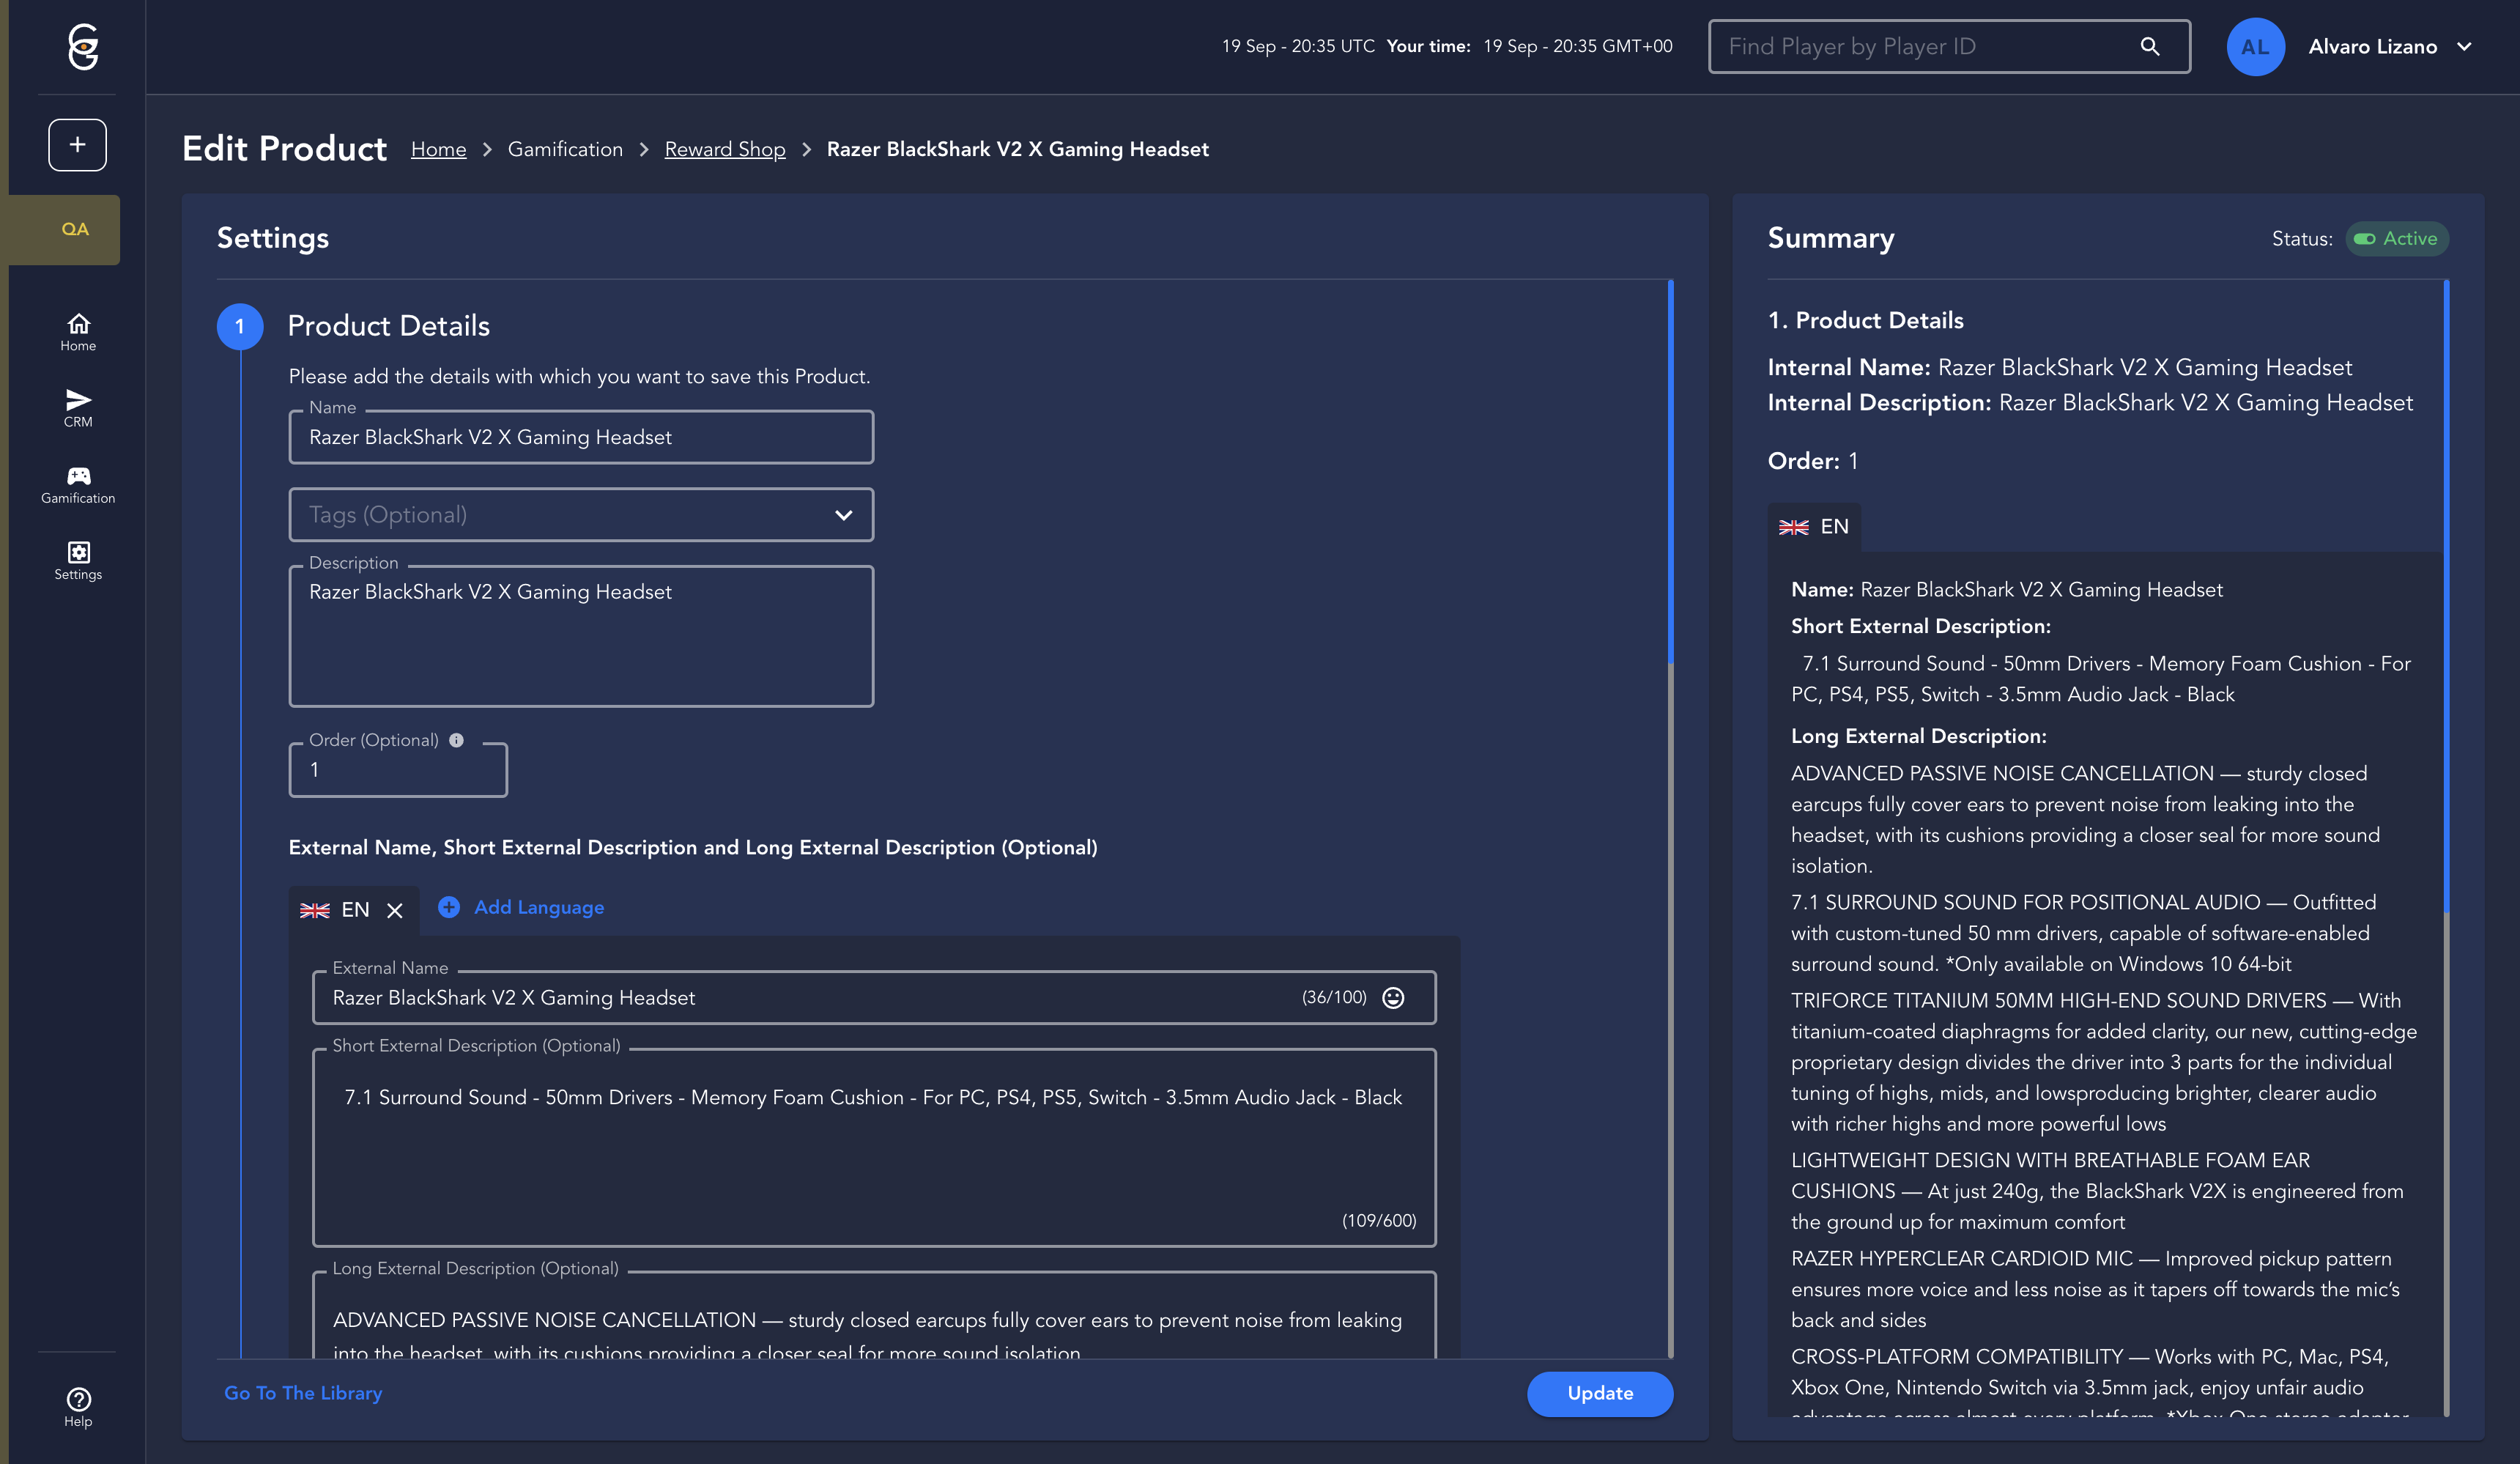Select the QA environment tab
This screenshot has height=1464, width=2520.
pyautogui.click(x=75, y=229)
